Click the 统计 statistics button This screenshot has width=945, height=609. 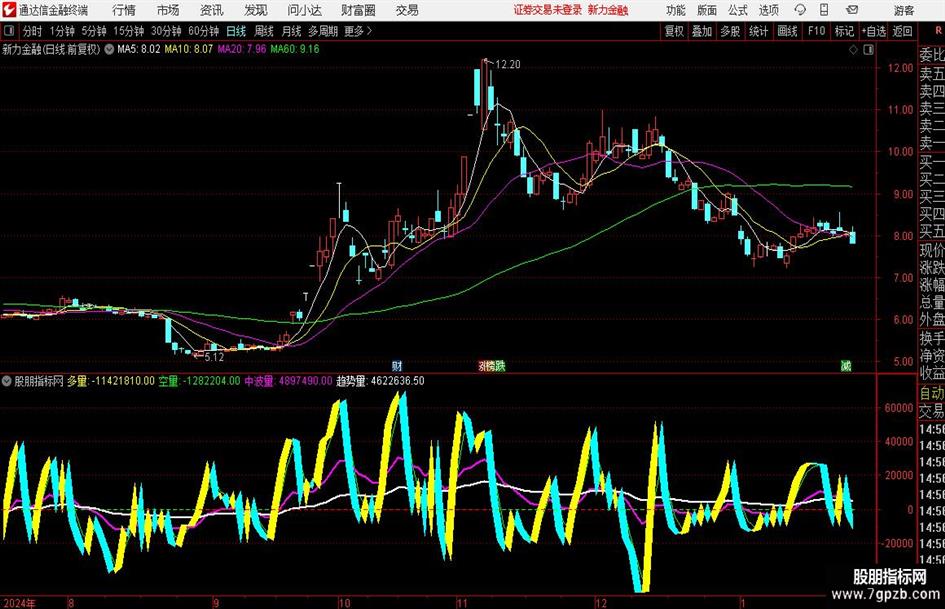click(758, 31)
